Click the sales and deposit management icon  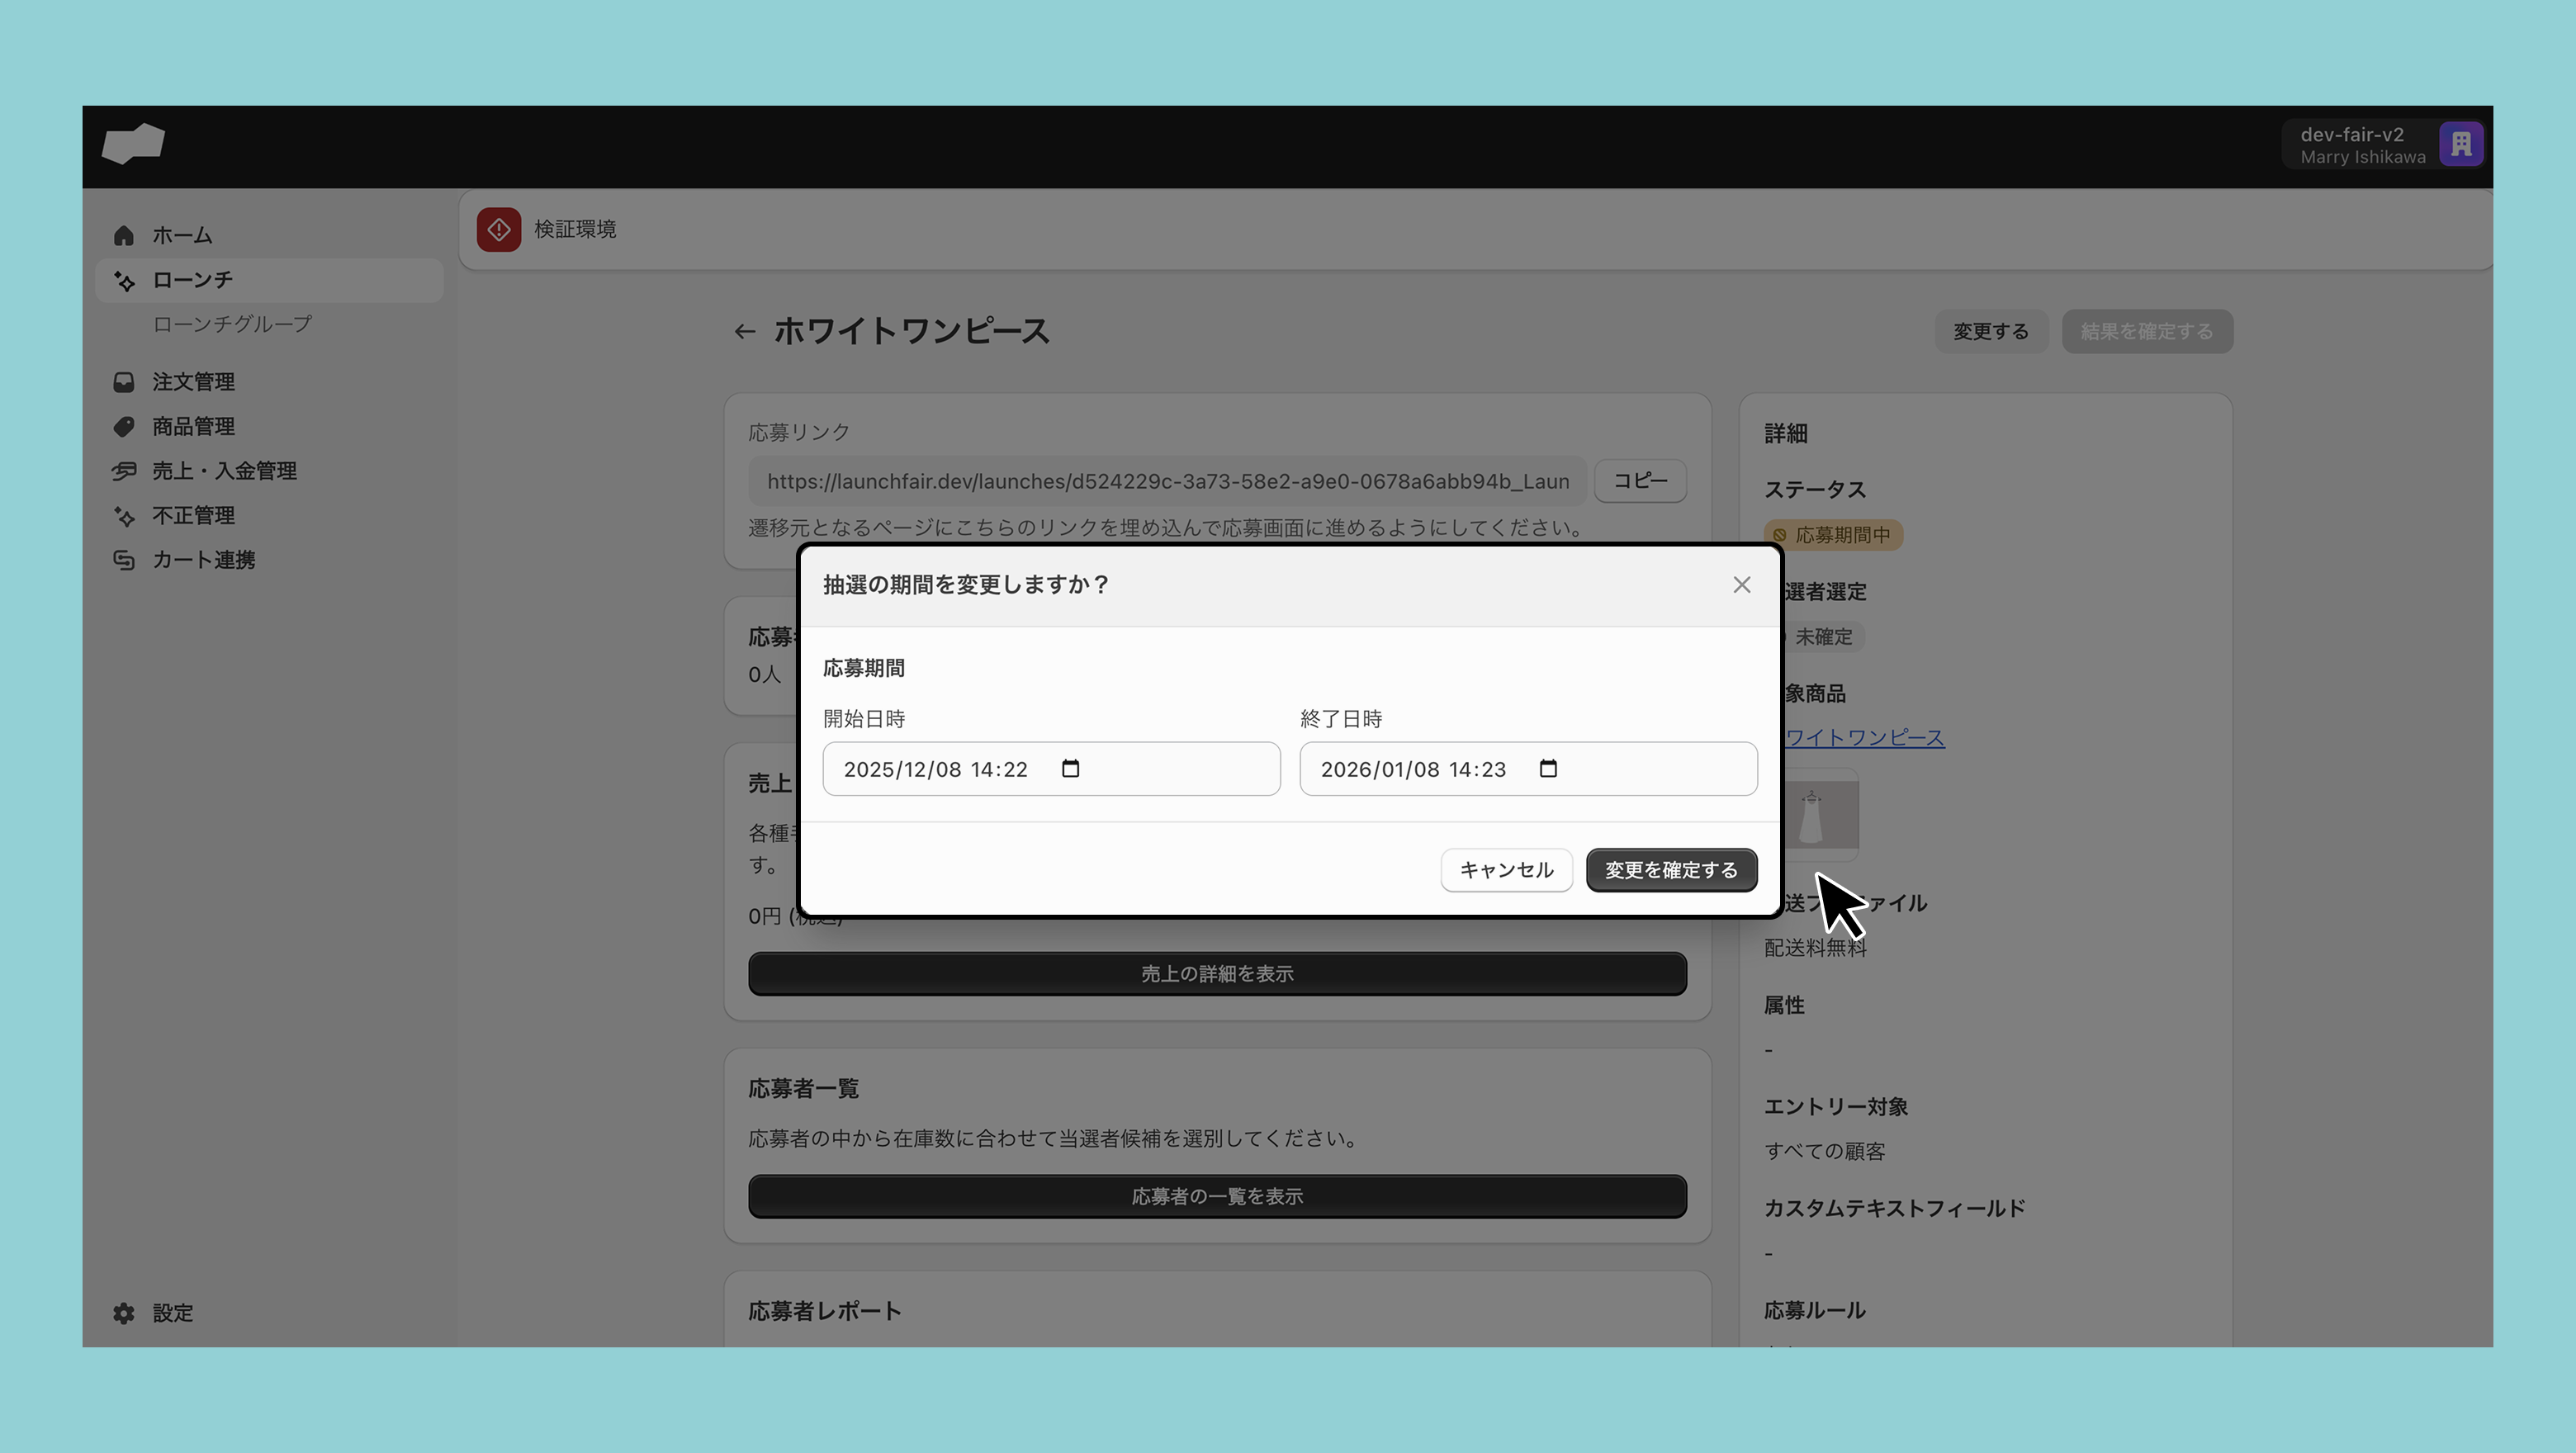click(123, 471)
